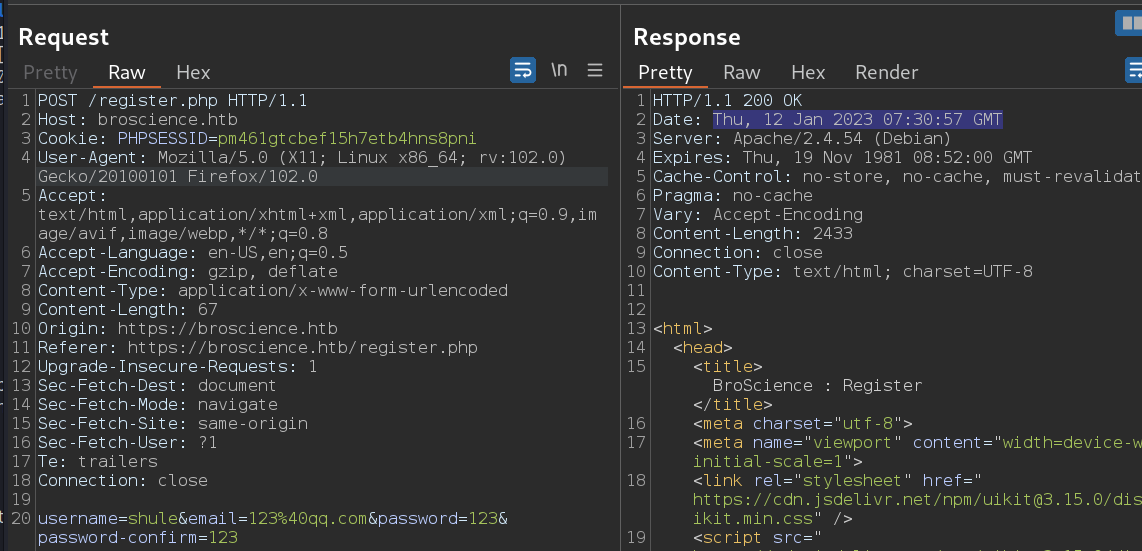Viewport: 1142px width, 551px height.
Task: Switch Response view to Raw tab
Action: 742,72
